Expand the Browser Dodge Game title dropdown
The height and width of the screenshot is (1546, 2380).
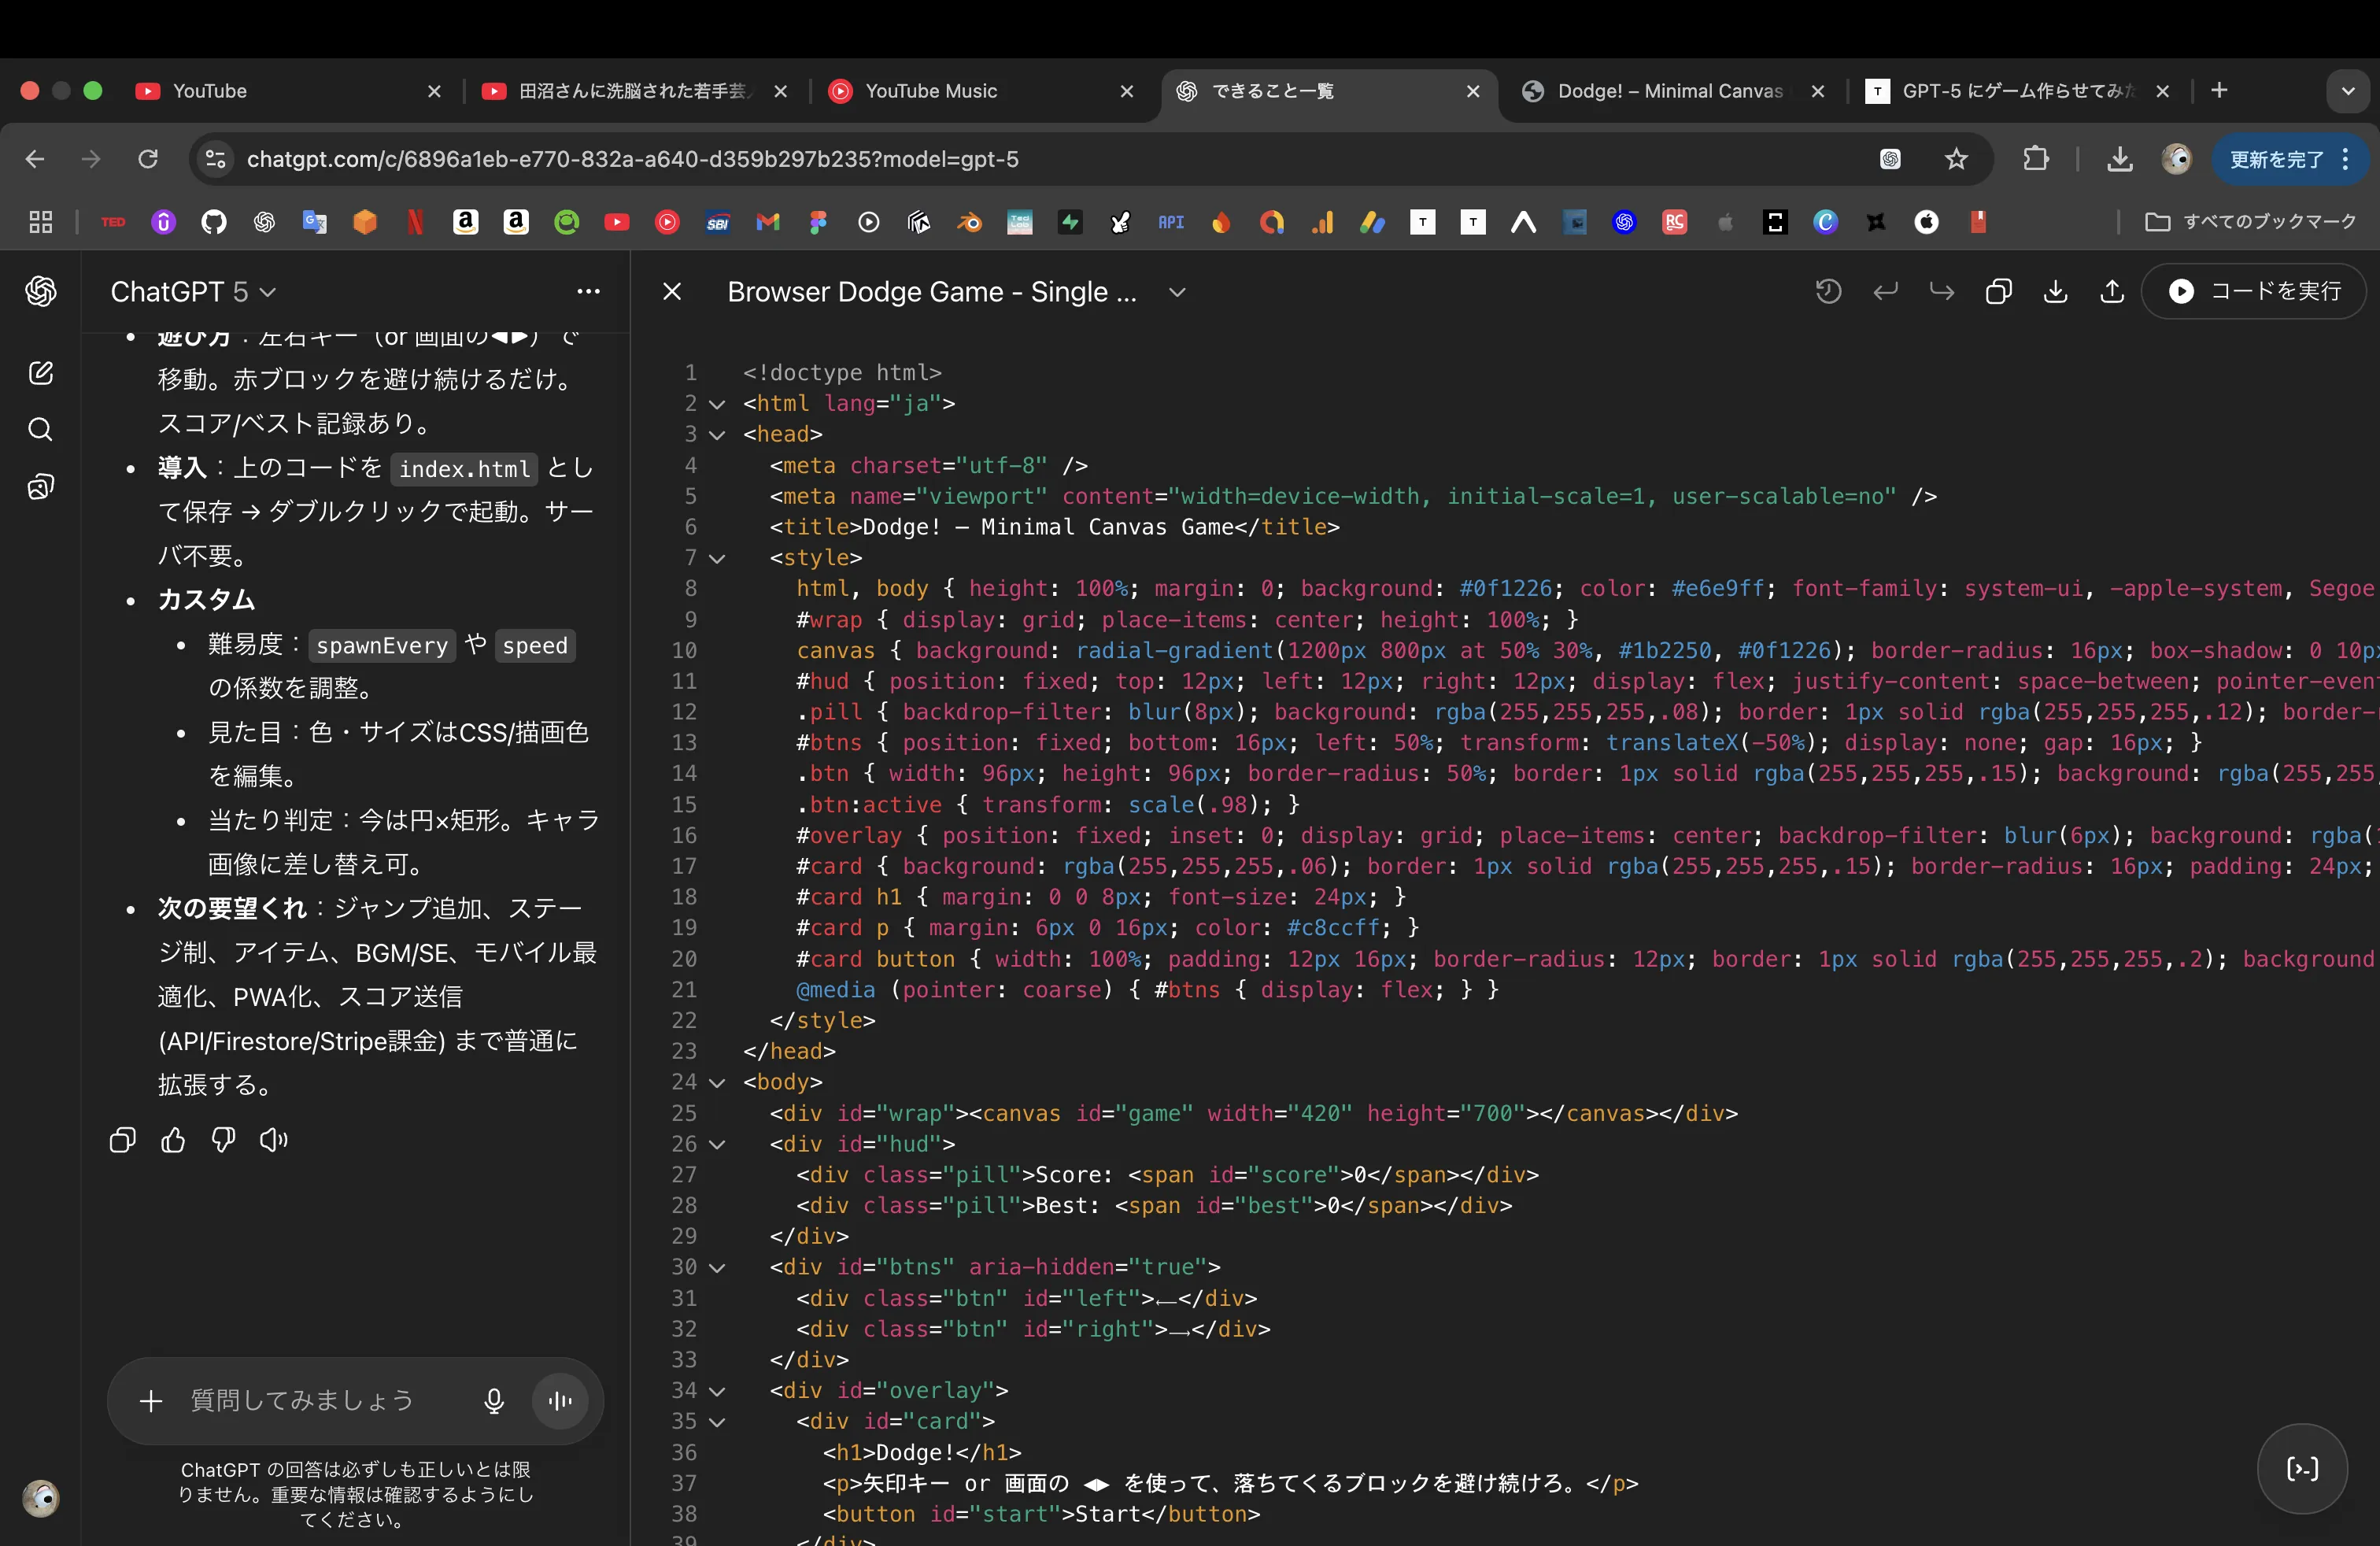click(x=1177, y=292)
